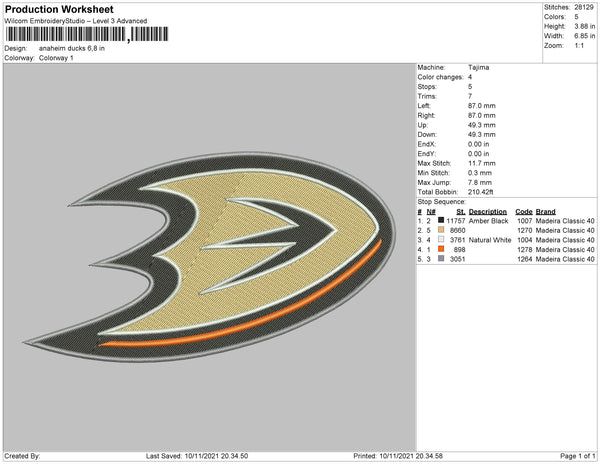Click stitch count '8660' in stop sequence
600x464 pixels.
pyautogui.click(x=458, y=231)
